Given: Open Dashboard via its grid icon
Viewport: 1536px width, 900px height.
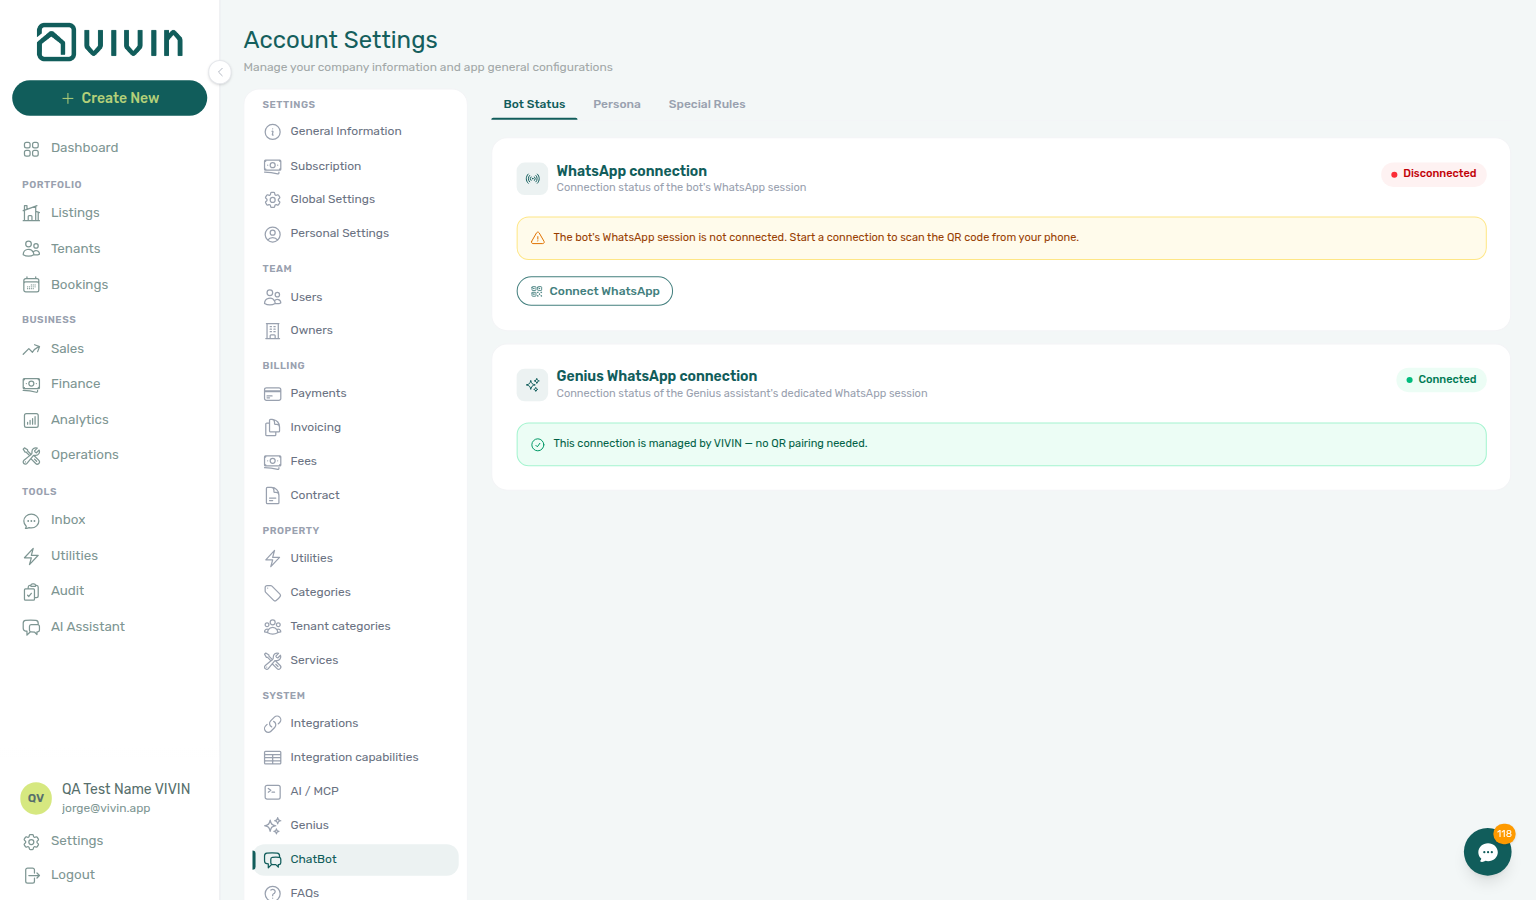Looking at the screenshot, I should pos(31,149).
